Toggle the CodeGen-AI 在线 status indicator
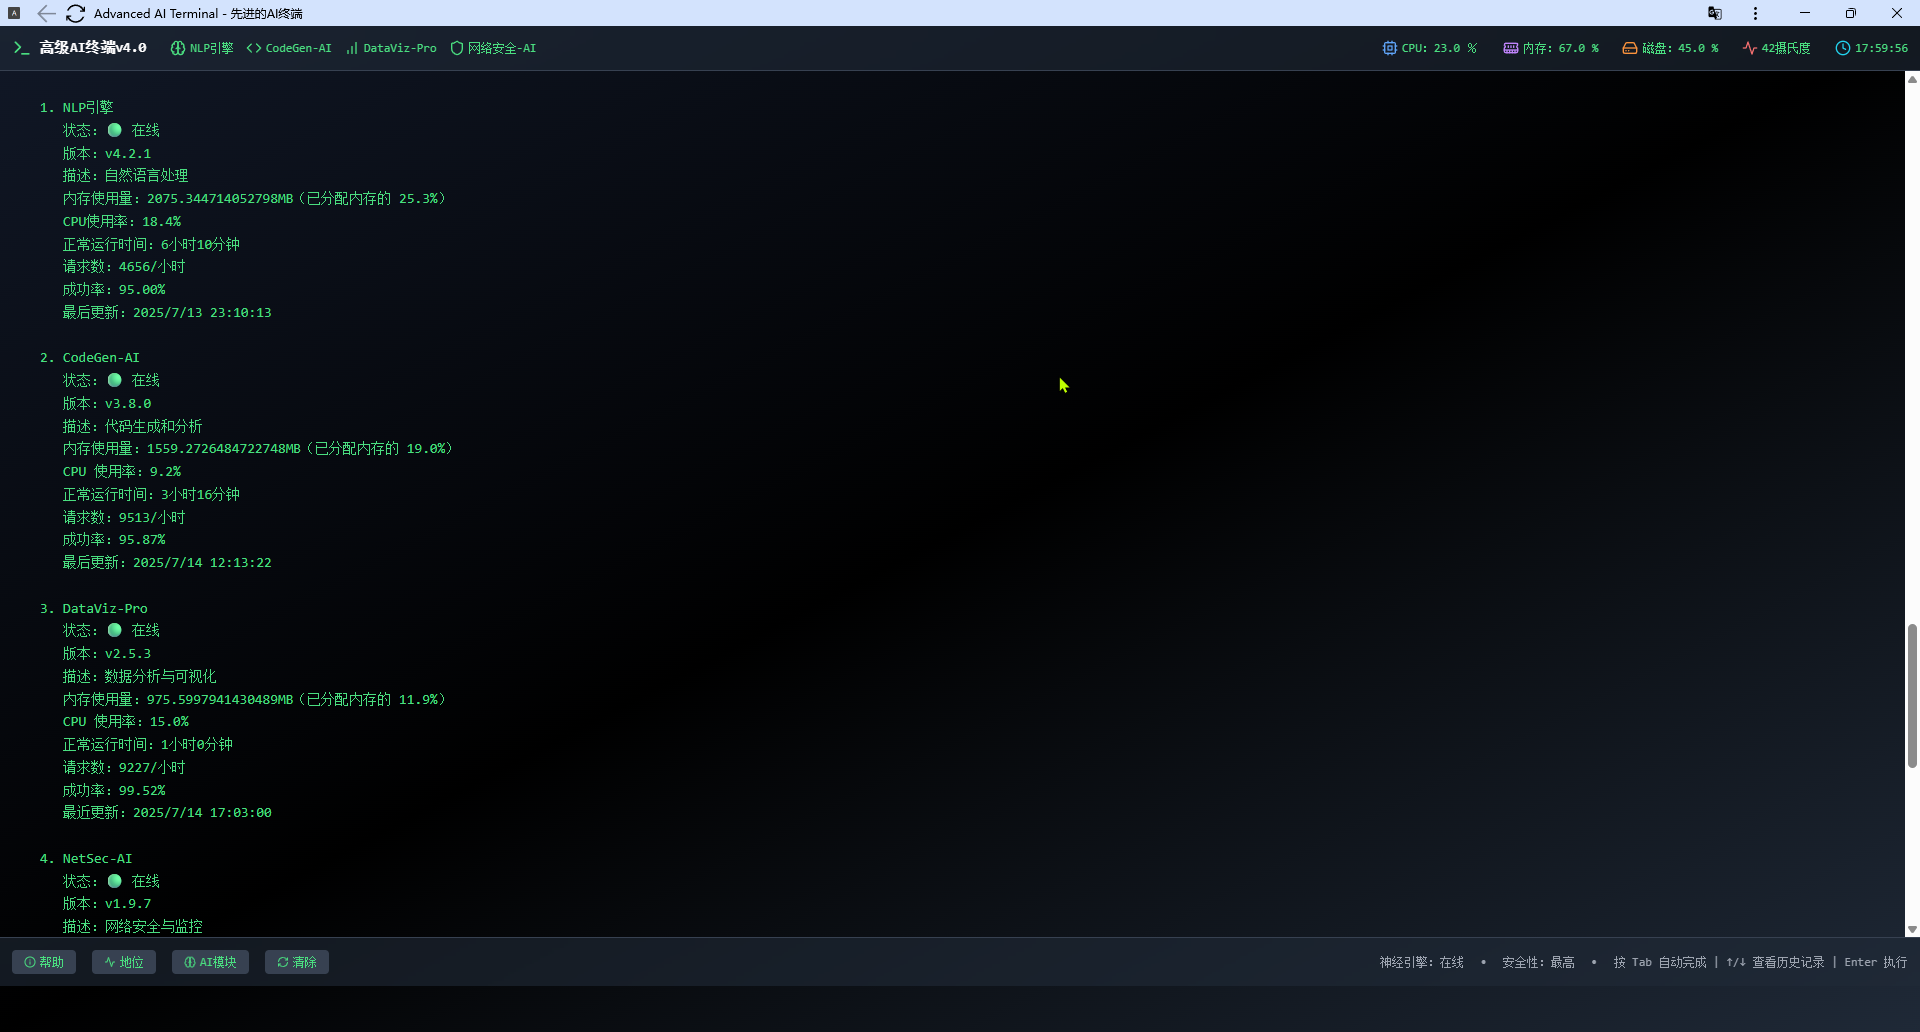 114,380
